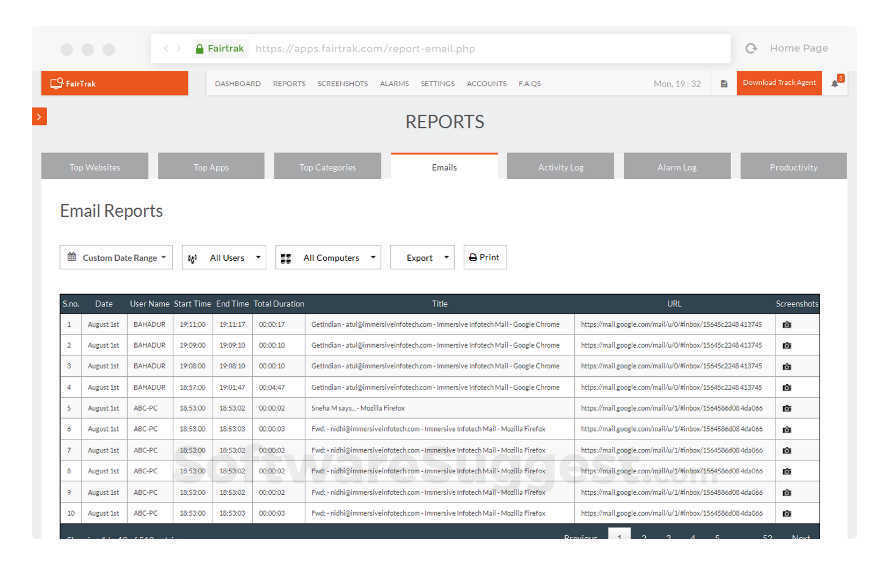This screenshot has width=890, height=563.
Task: Open the Custom Date Range dropdown
Action: pos(116,258)
